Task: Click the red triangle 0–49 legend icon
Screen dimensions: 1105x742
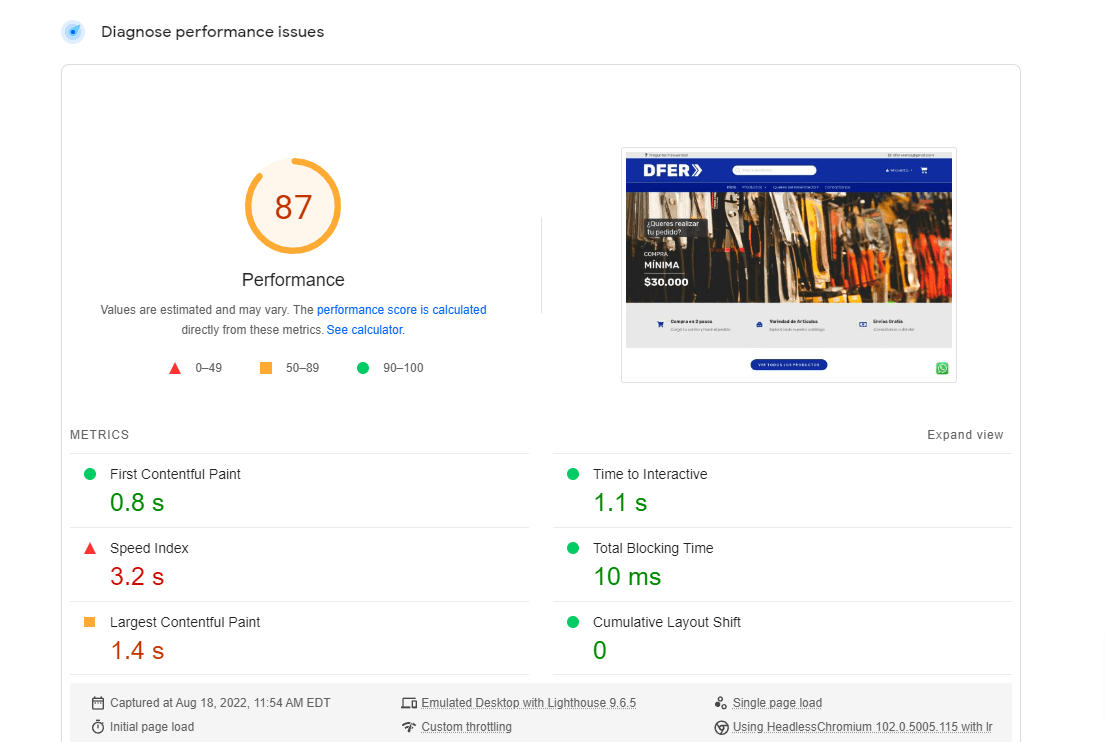Action: click(x=175, y=368)
